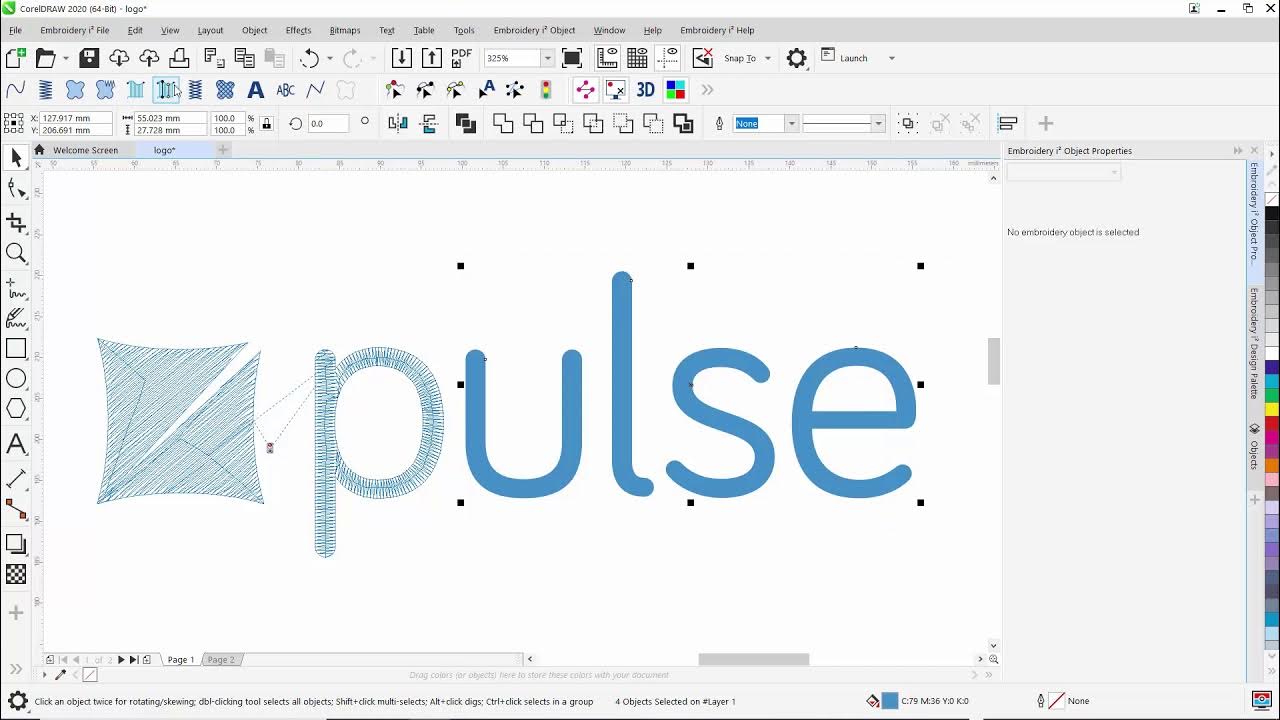Click the Full-screen preview icon
Viewport: 1280px width, 720px height.
click(572, 58)
